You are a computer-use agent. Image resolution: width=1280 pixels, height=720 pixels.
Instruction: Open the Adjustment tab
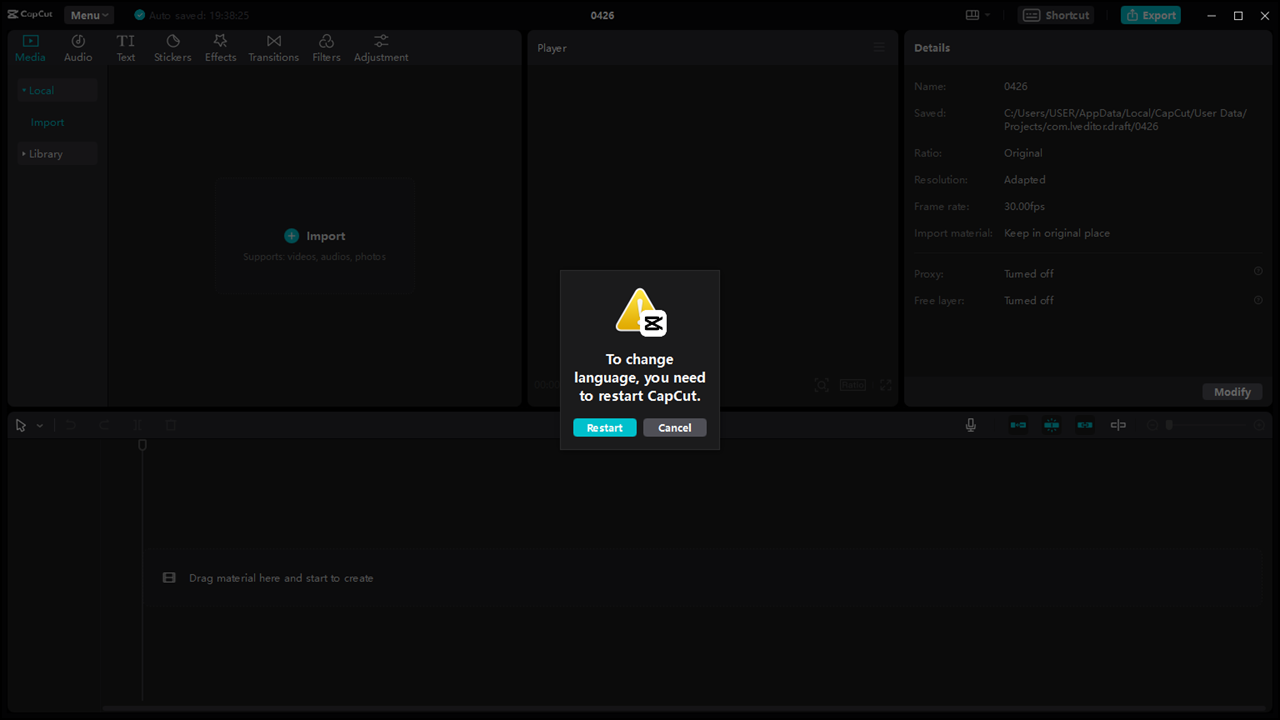point(381,48)
